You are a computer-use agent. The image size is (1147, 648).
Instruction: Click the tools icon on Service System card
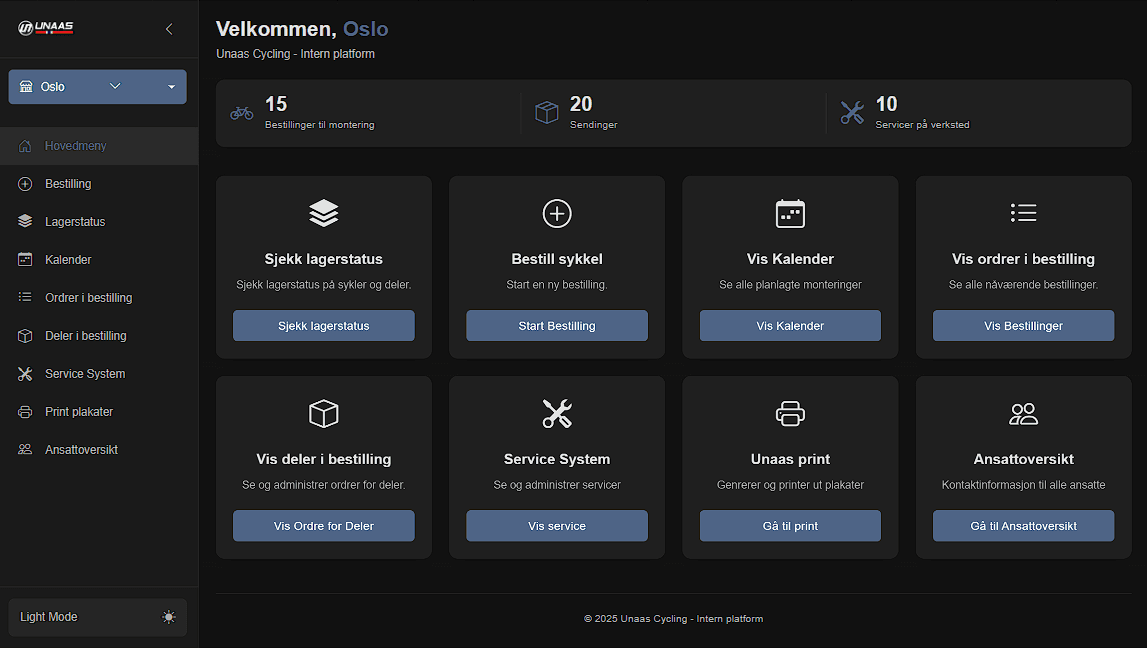(557, 414)
